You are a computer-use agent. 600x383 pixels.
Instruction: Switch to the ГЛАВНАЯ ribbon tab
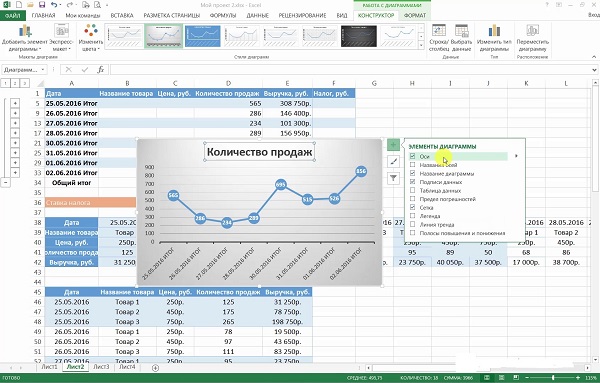[43, 15]
